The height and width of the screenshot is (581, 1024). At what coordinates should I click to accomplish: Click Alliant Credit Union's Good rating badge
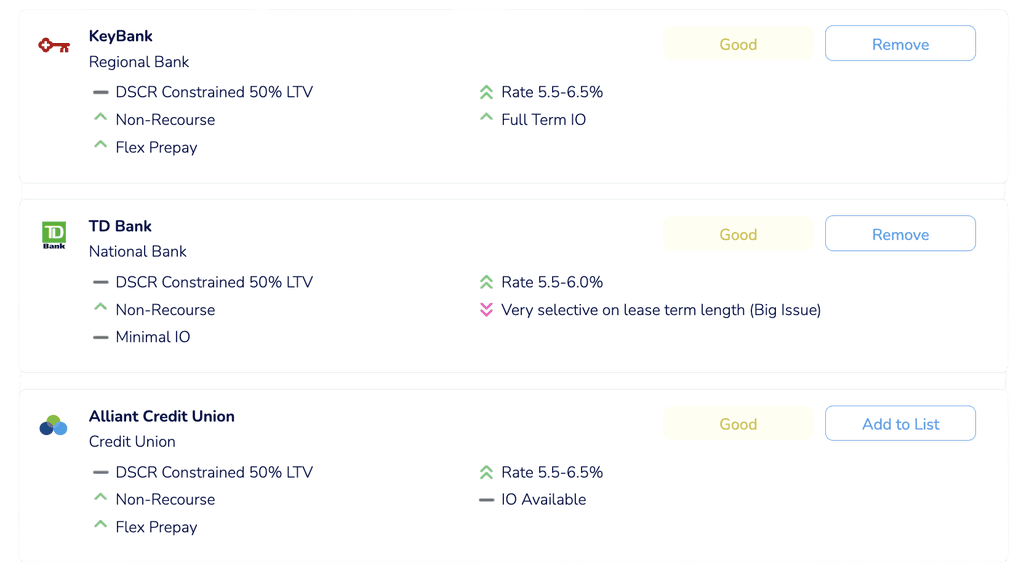tap(738, 424)
